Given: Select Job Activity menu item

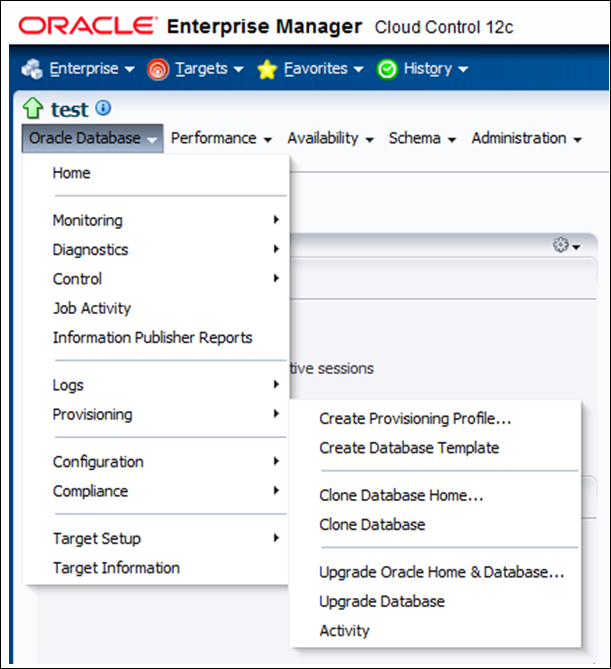Looking at the screenshot, I should 157,308.
